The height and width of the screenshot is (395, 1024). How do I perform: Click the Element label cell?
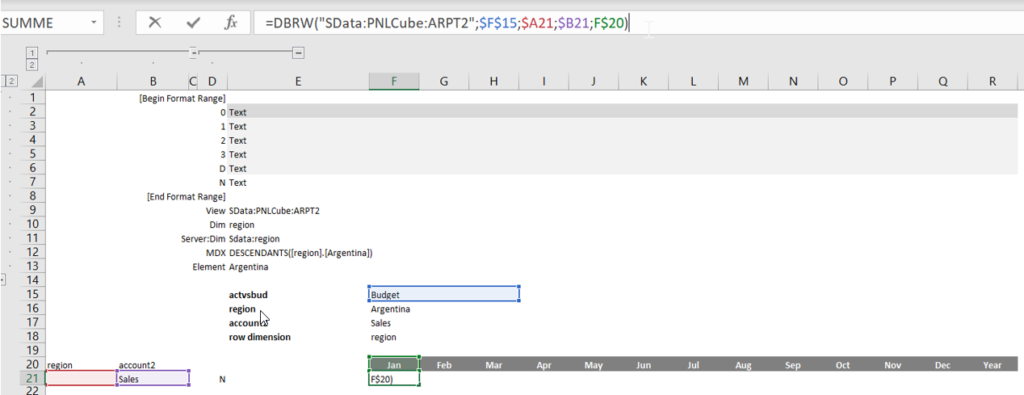pos(210,266)
